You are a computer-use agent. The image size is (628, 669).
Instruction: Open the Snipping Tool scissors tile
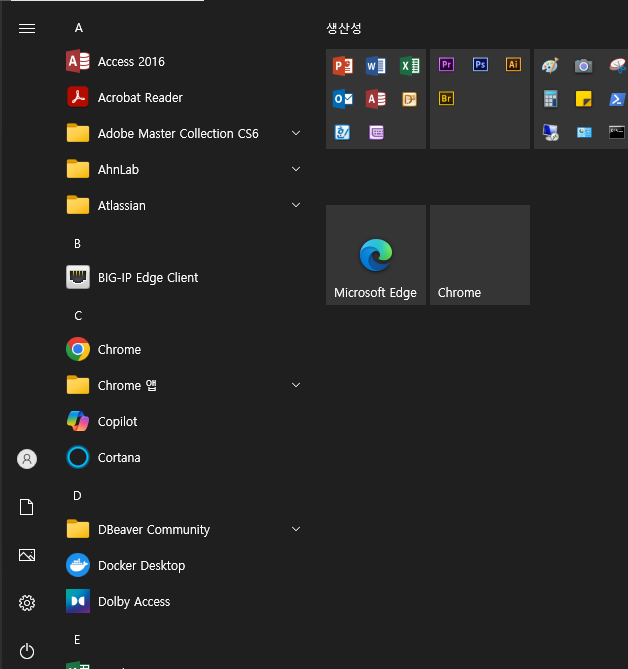(617, 66)
